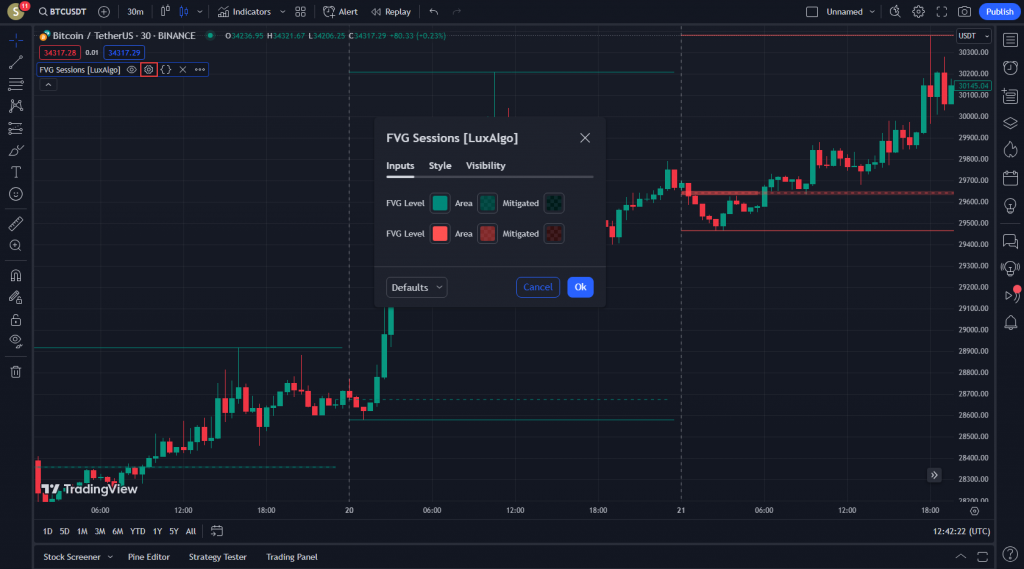Viewport: 1024px width, 569px height.
Task: Open the layout setup square icon
Action: pyautogui.click(x=812, y=12)
